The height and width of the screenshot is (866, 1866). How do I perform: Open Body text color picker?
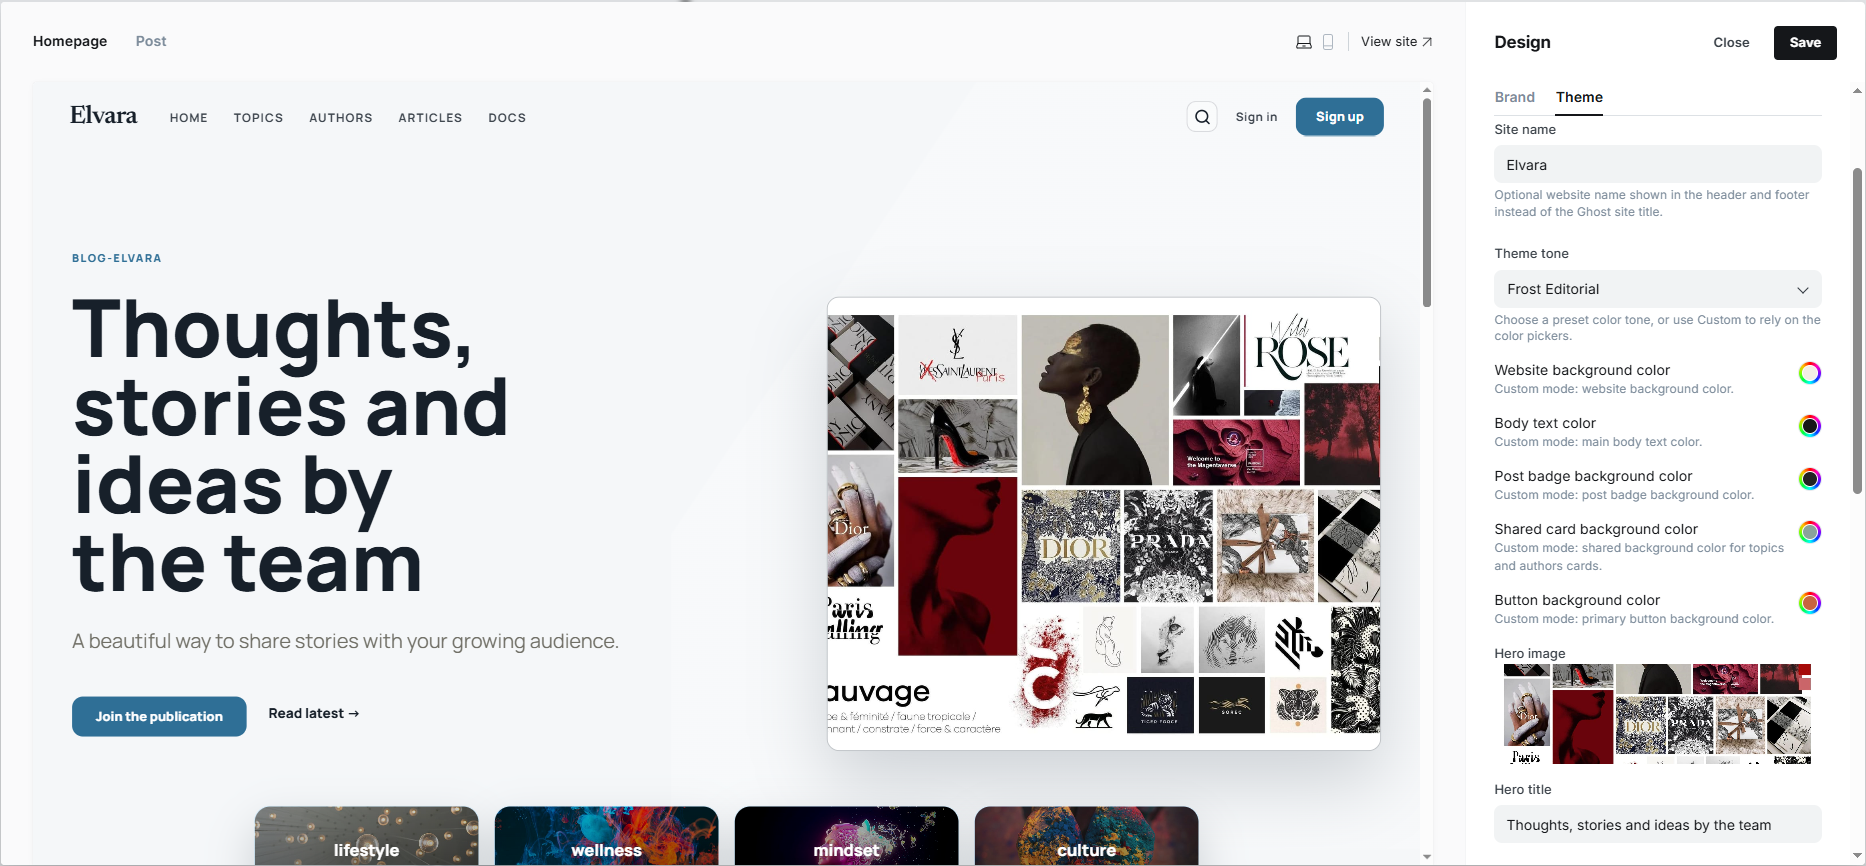pos(1810,426)
